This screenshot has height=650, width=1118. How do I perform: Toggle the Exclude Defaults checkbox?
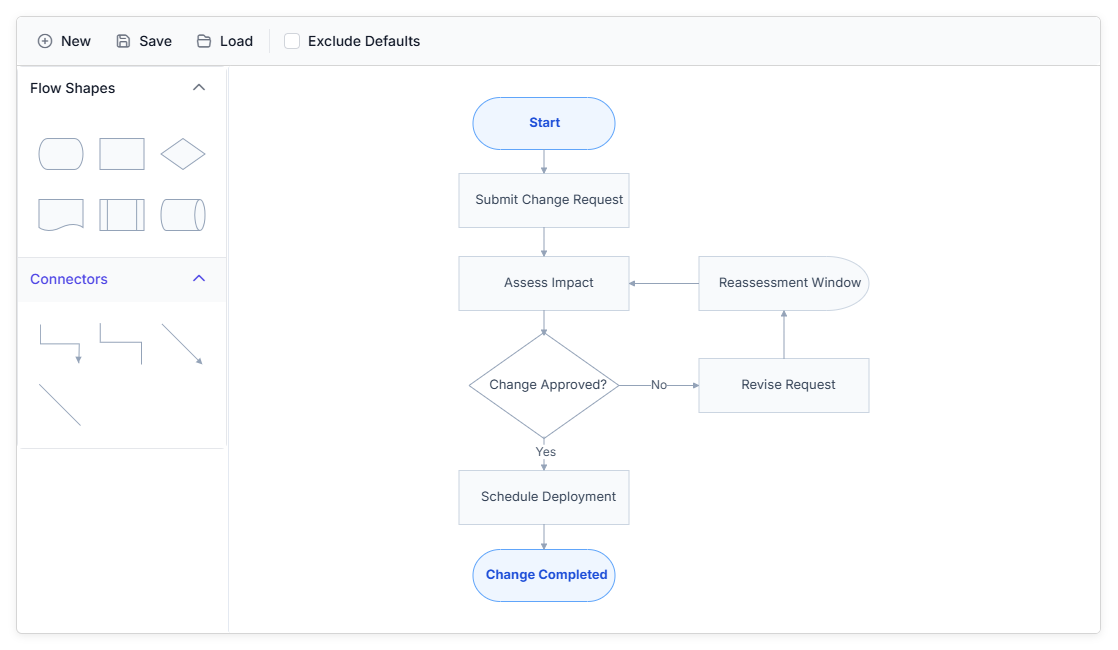coord(292,41)
